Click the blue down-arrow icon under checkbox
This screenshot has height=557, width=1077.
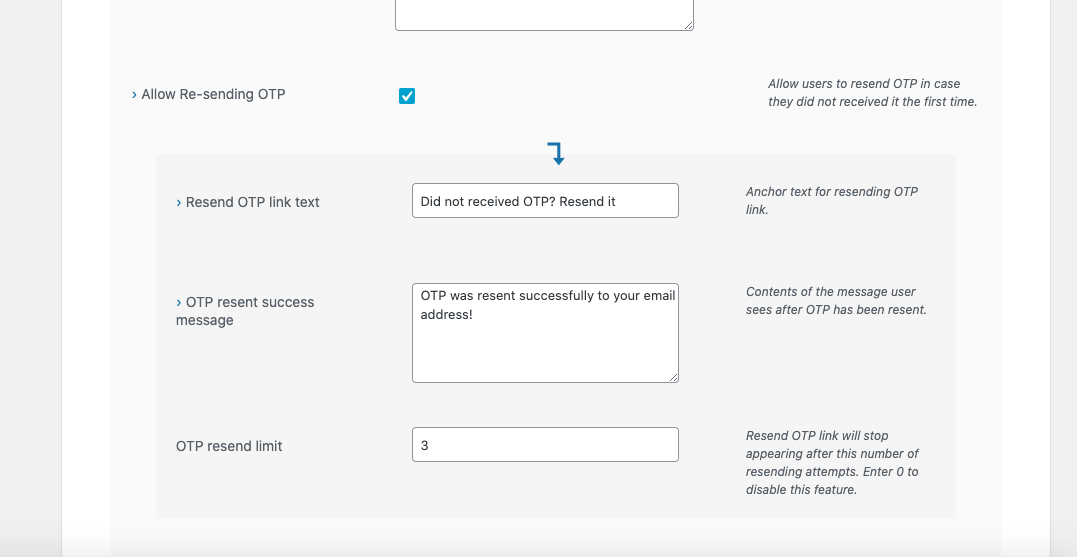click(x=556, y=154)
